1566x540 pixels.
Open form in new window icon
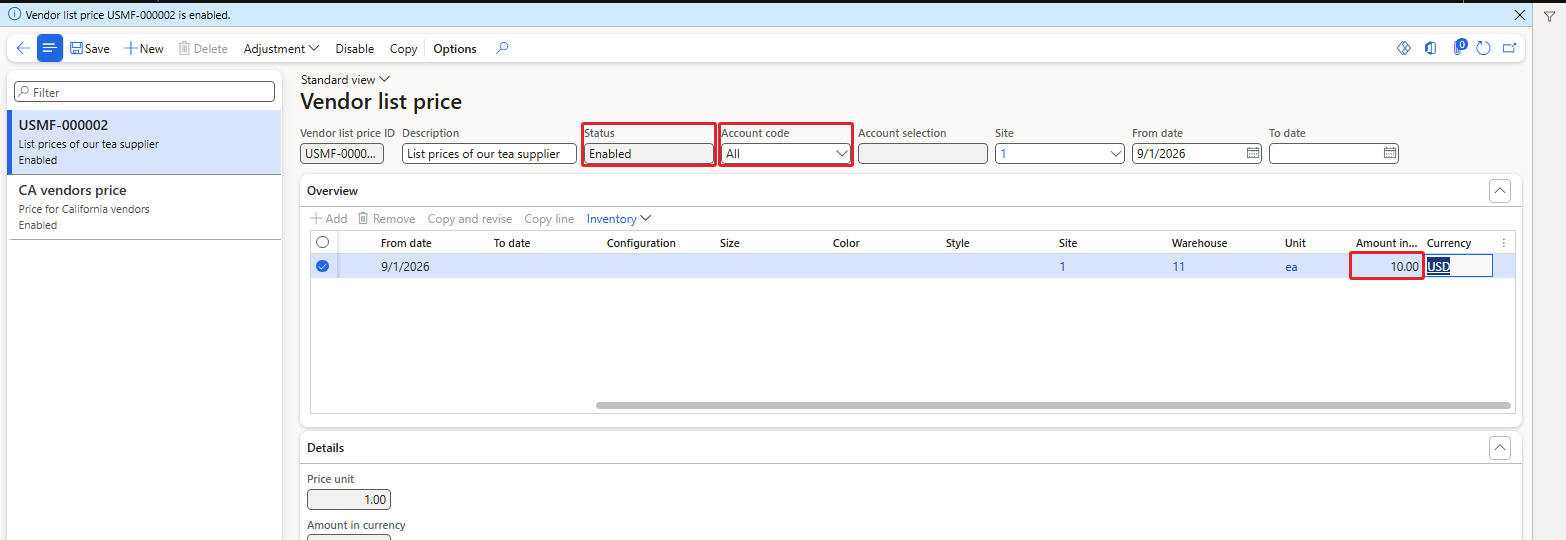click(1509, 48)
